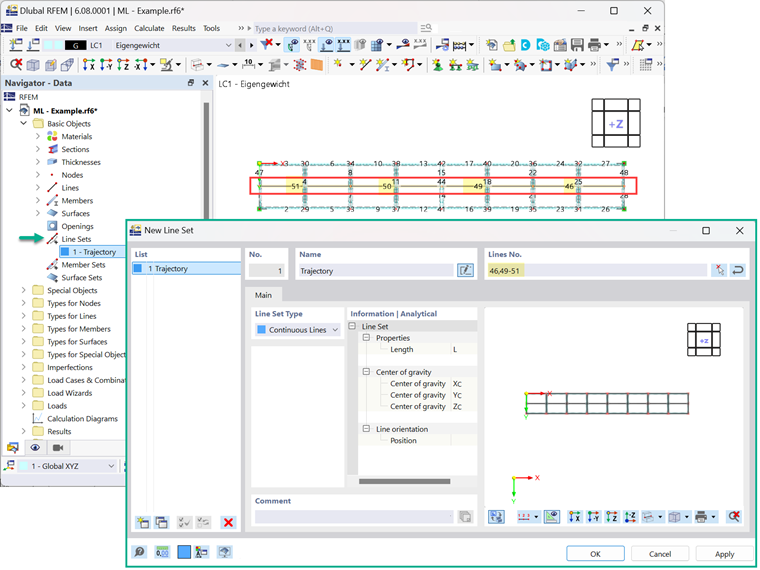Click the black G load case color swatch
Image resolution: width=760 pixels, height=570 pixels.
click(x=75, y=45)
